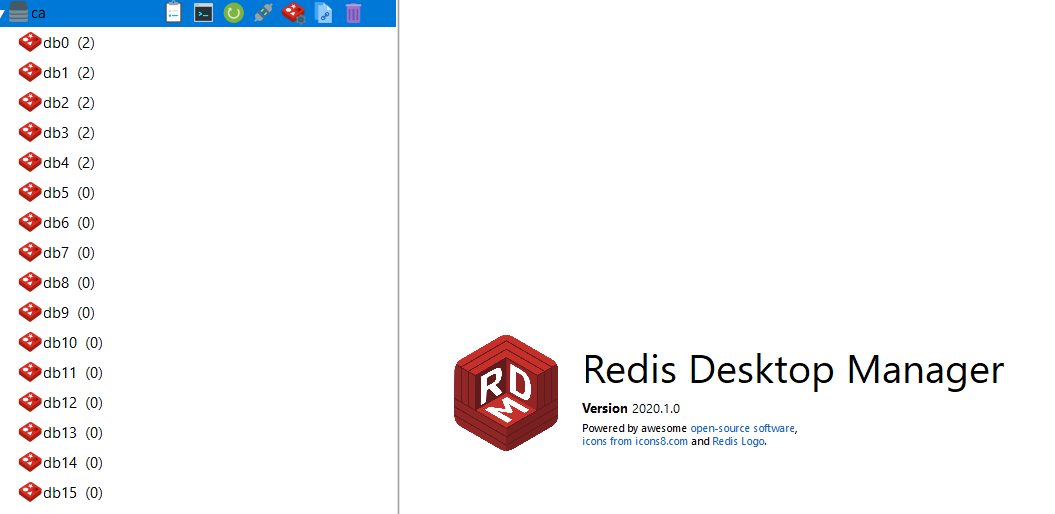The image size is (1055, 514).
Task: Disconnect from server using plug icon
Action: pyautogui.click(x=263, y=13)
